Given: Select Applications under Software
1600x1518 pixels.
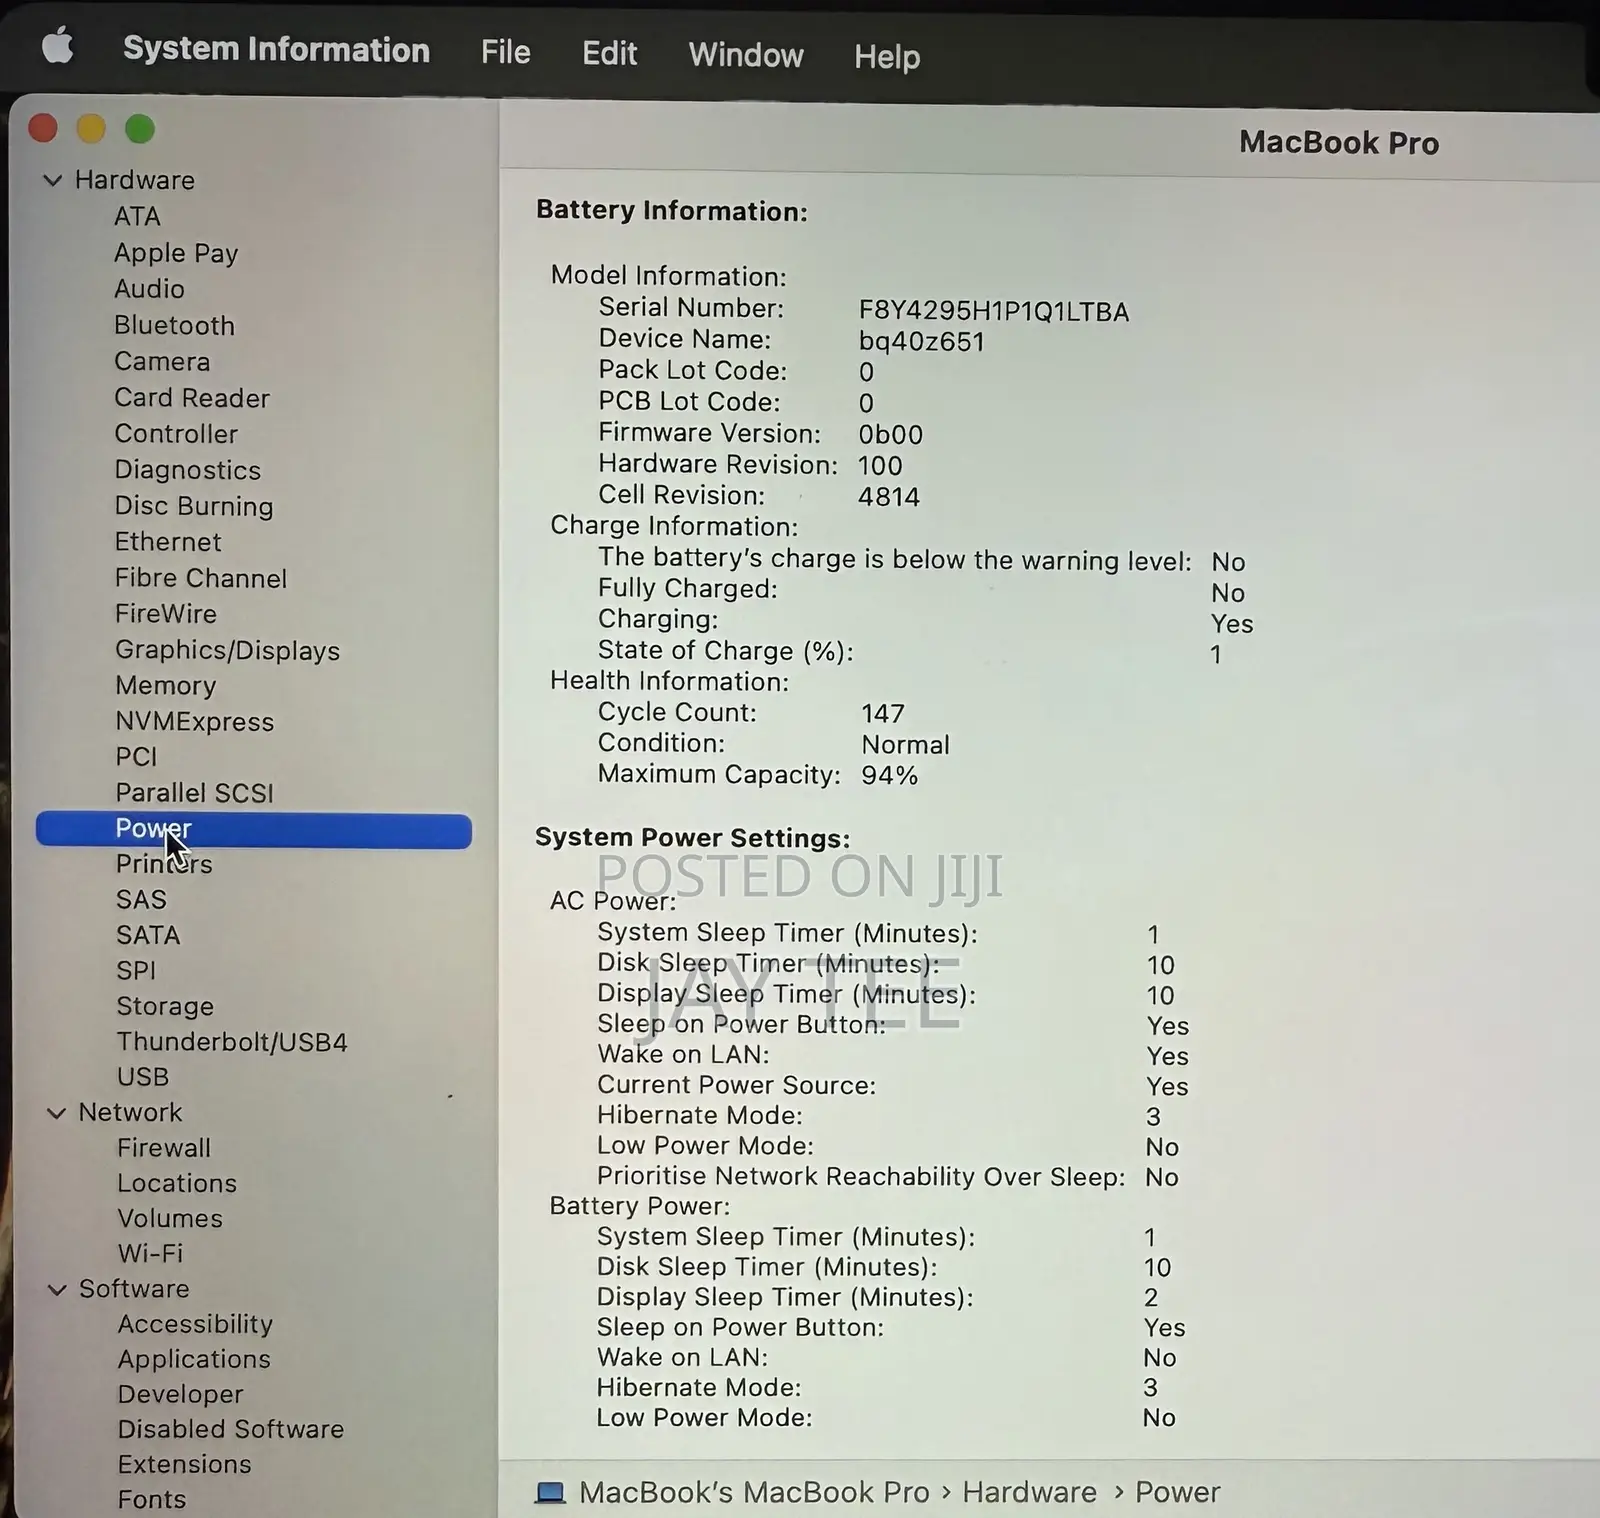Looking at the screenshot, I should [194, 1360].
